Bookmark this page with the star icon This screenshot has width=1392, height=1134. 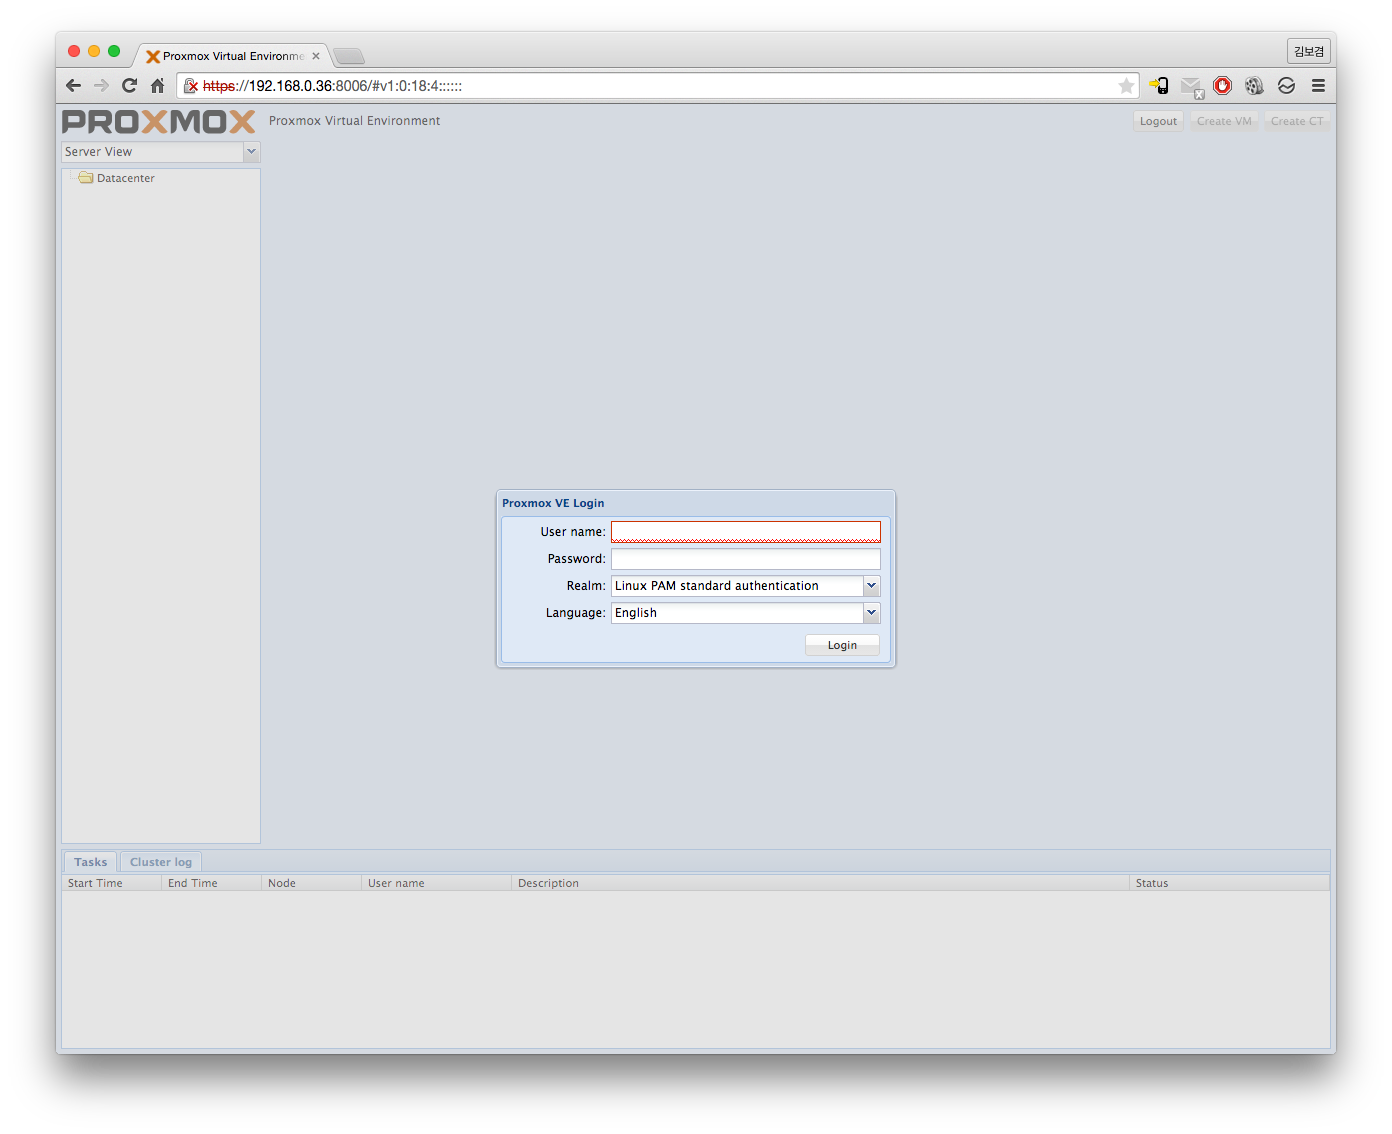coord(1126,86)
